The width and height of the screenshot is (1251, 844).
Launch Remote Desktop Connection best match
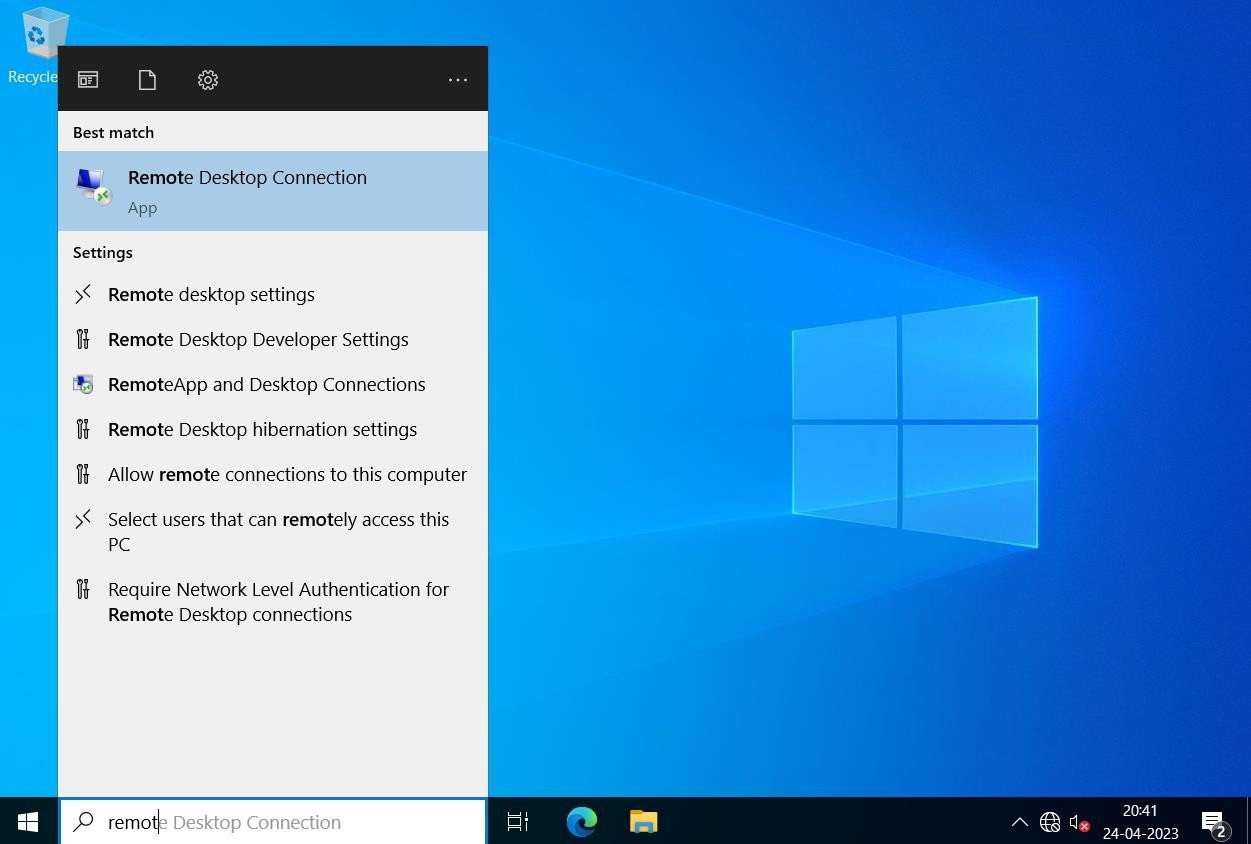point(273,191)
